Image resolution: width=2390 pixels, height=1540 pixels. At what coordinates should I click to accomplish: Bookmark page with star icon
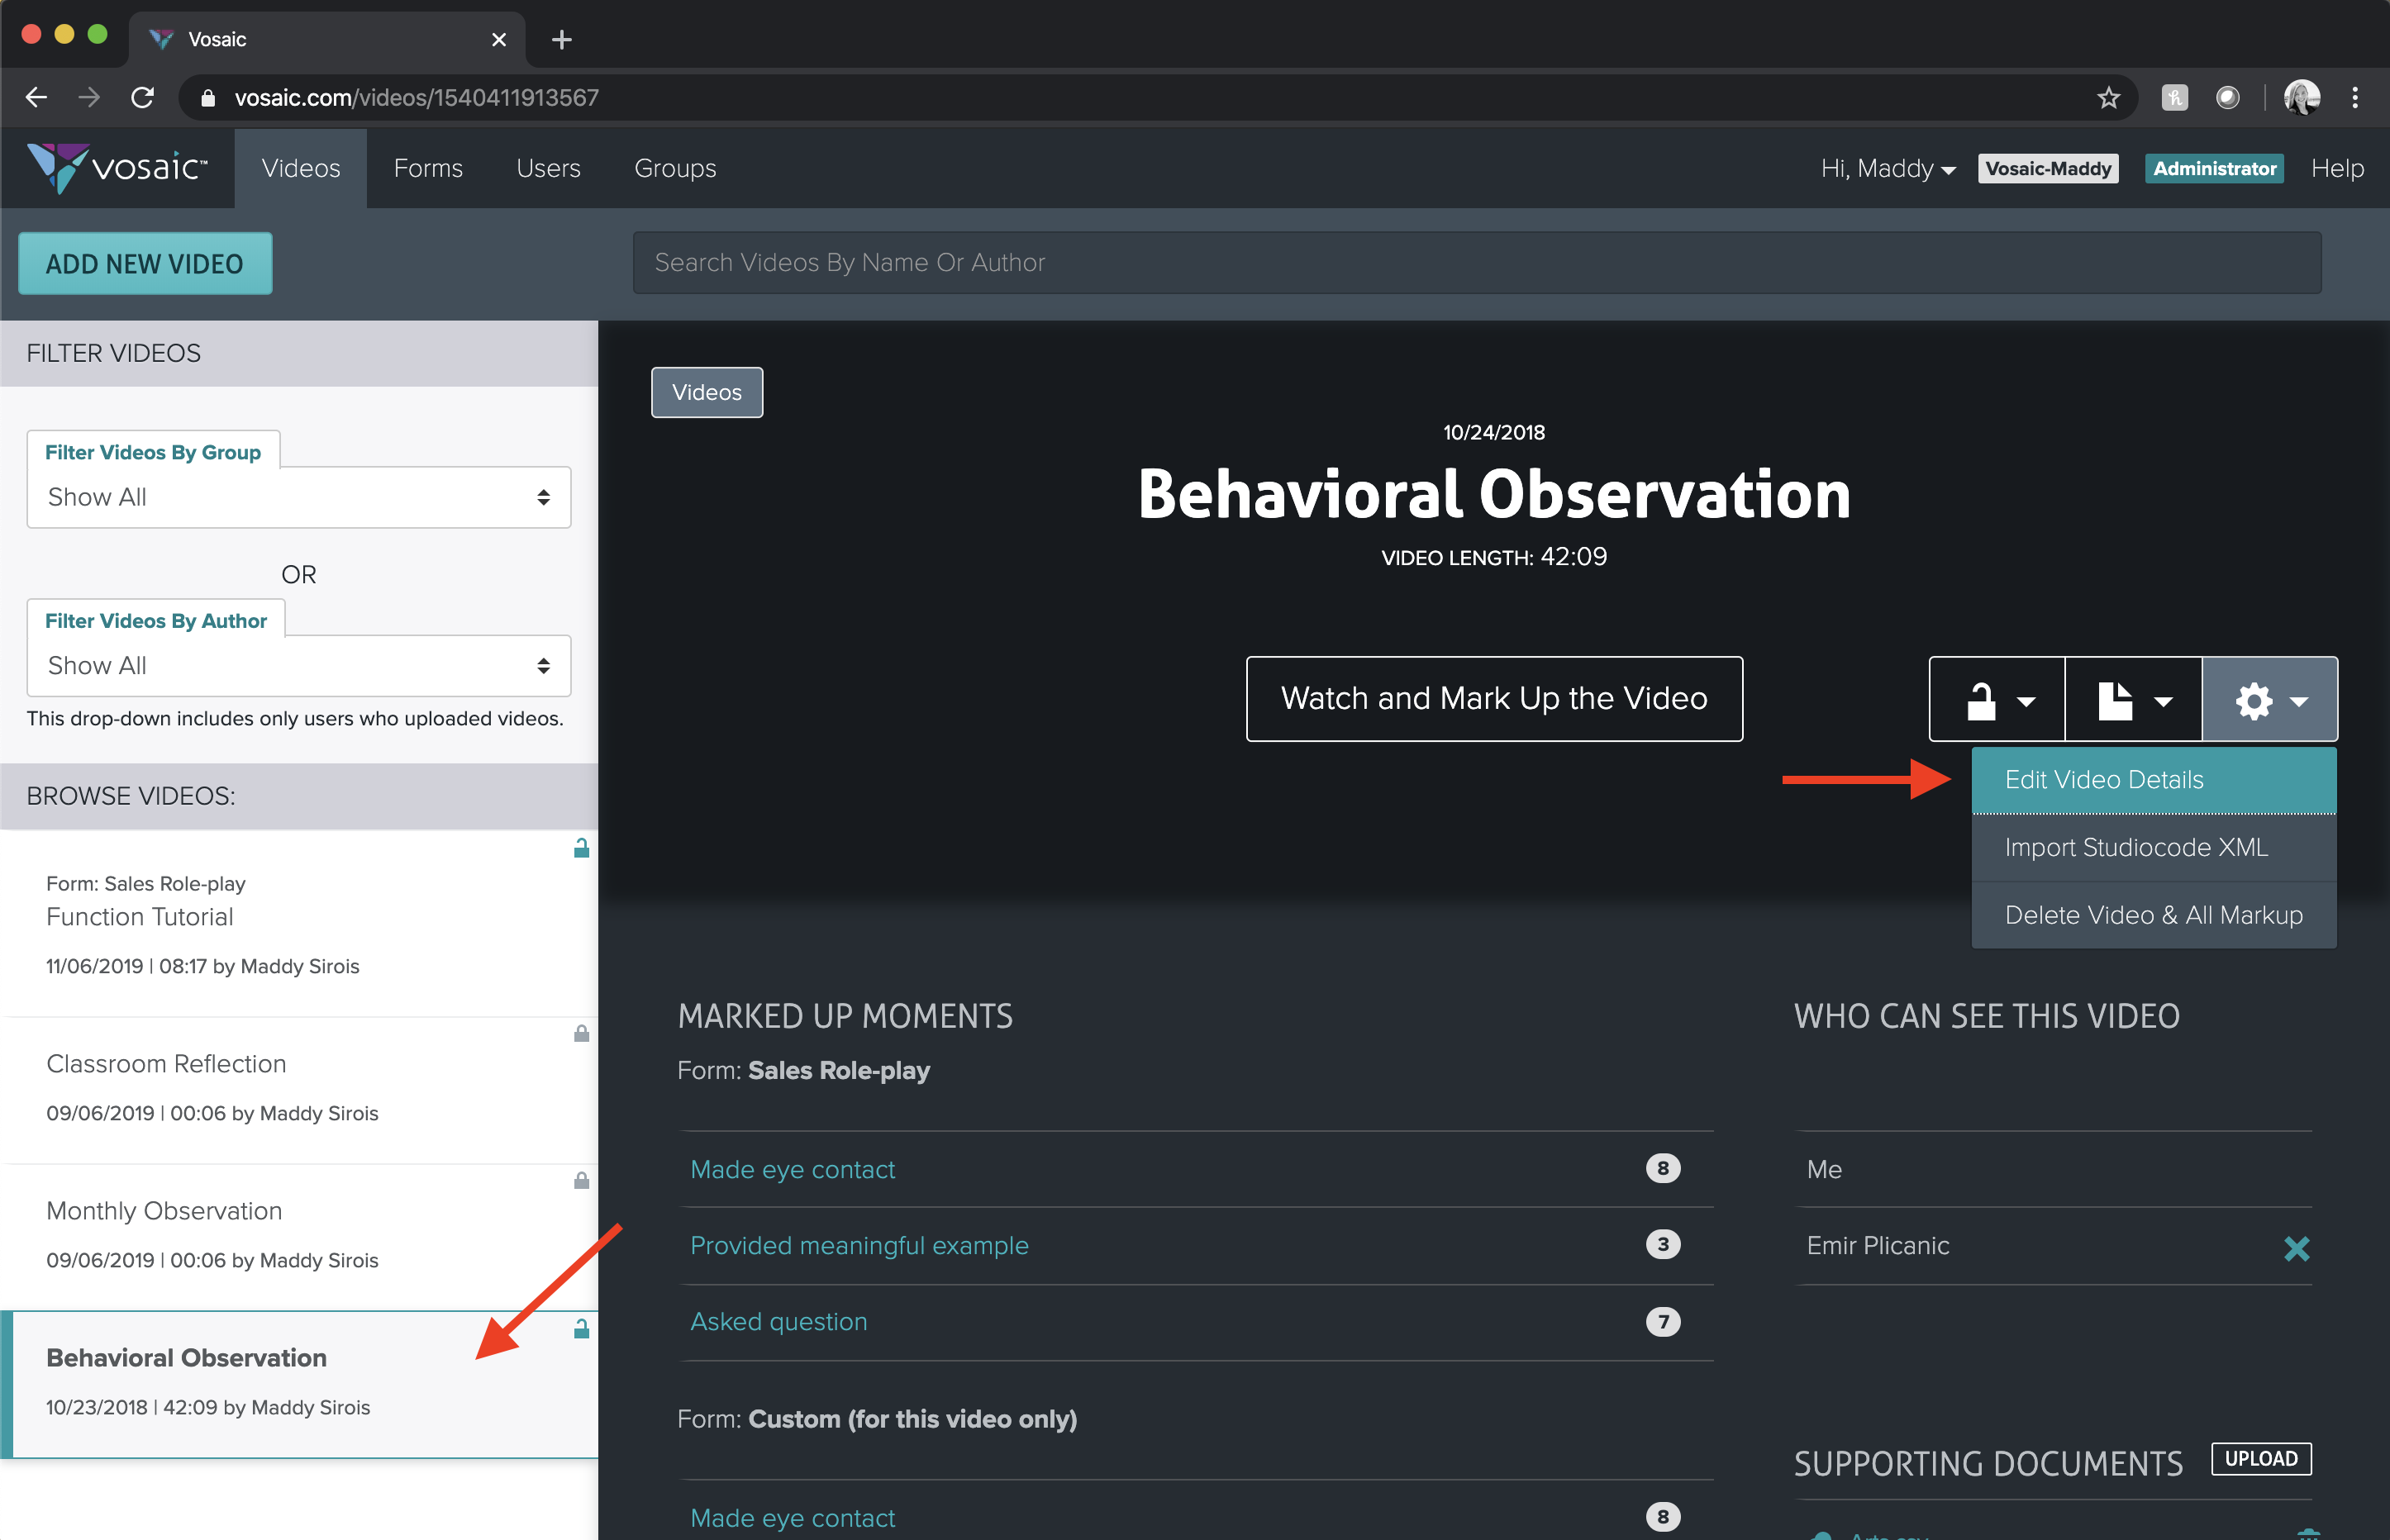pos(2108,98)
